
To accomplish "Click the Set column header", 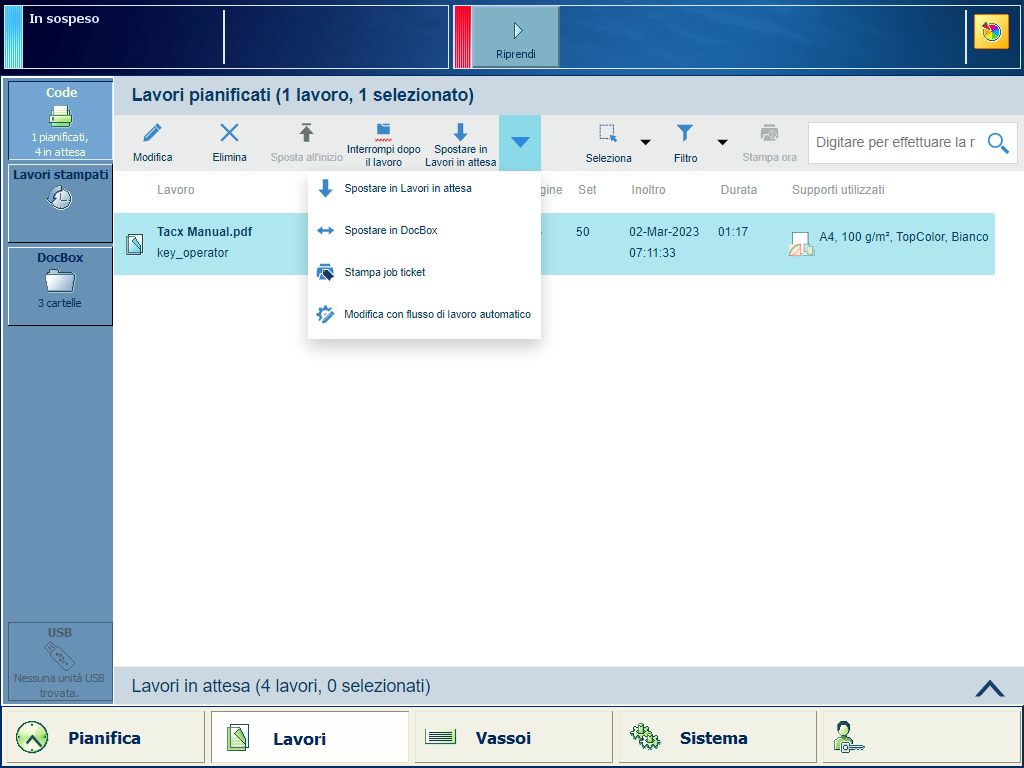I will (587, 189).
